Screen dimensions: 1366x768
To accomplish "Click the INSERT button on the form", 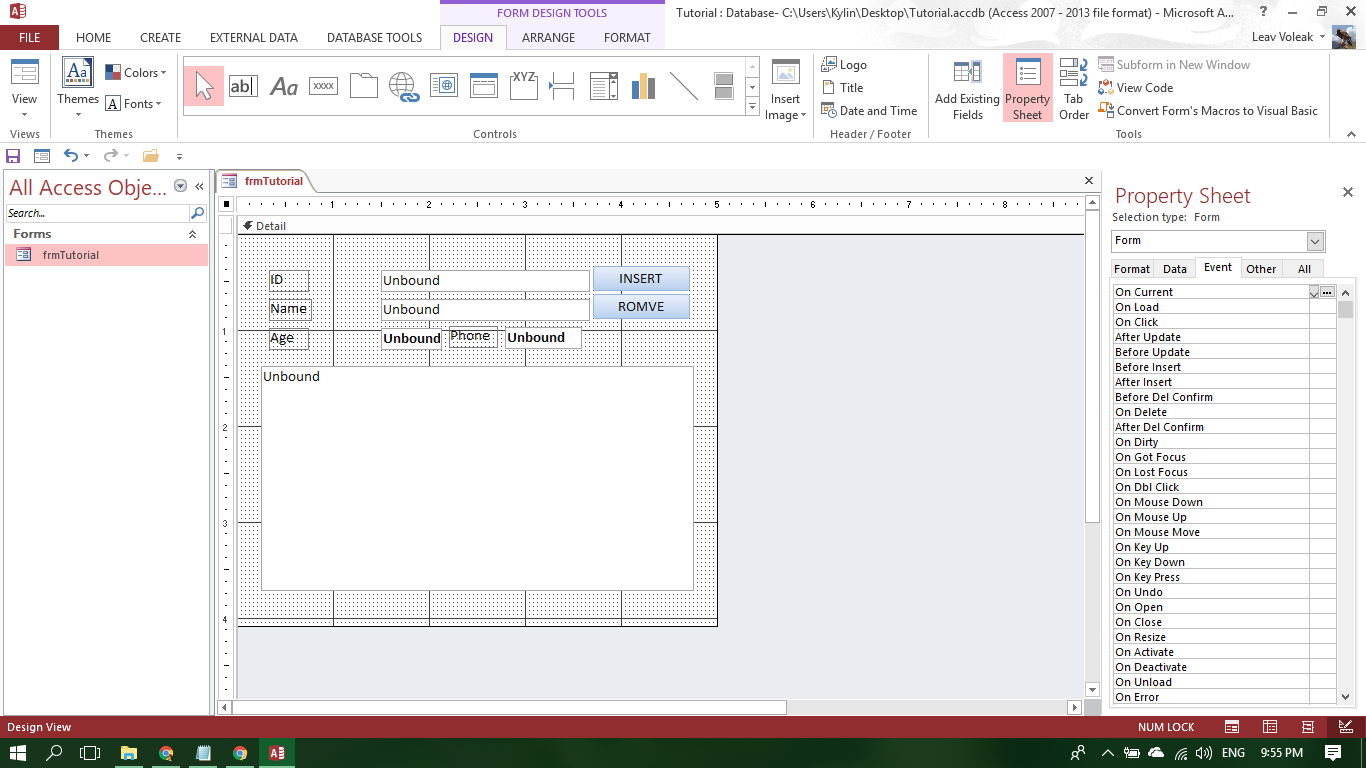I will (641, 279).
